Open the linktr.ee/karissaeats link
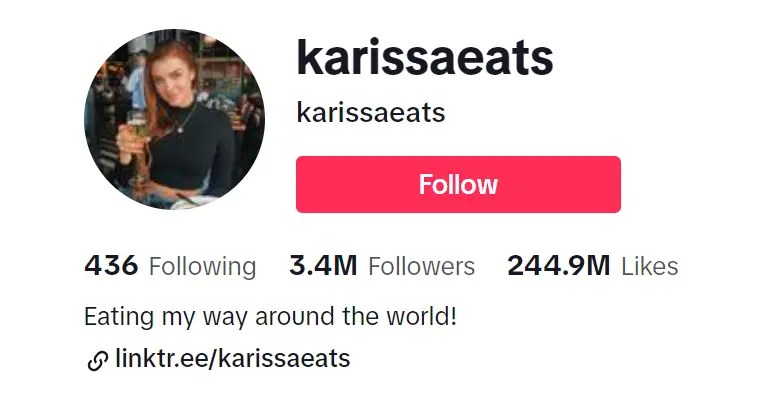Image resolution: width=772 pixels, height=407 pixels. coord(232,358)
